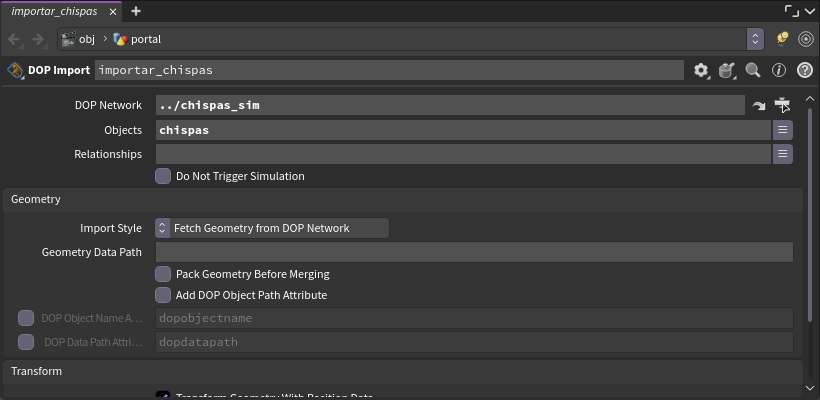
Task: Click the dopobjectname attribute field
Action: (x=474, y=318)
